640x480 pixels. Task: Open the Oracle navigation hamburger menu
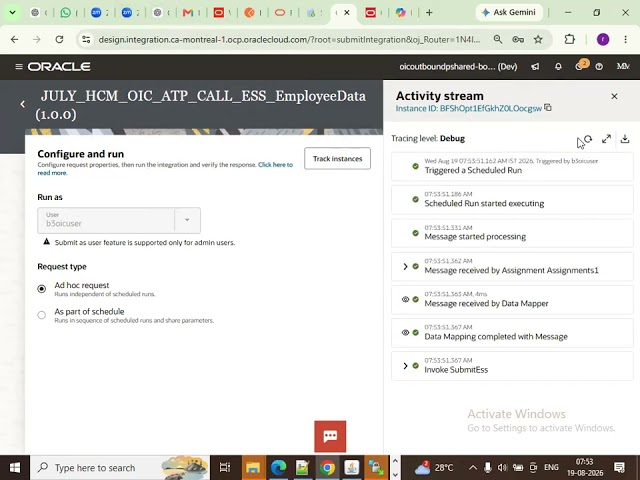click(x=18, y=67)
